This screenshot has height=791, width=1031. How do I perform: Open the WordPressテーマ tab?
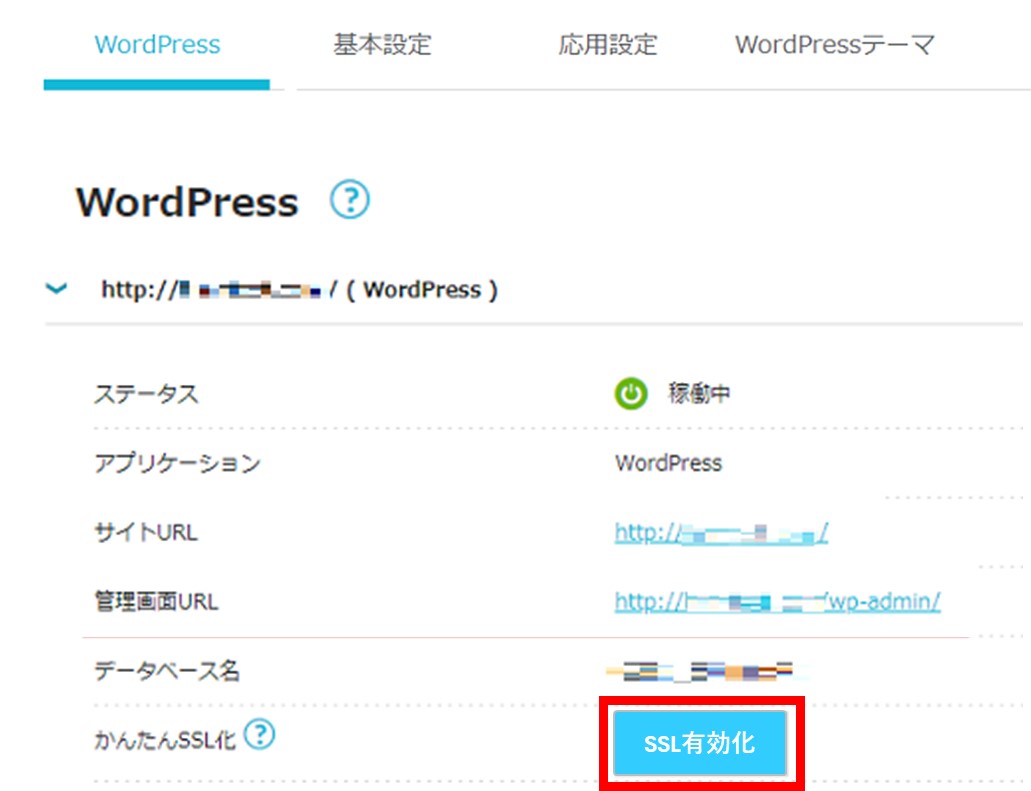[x=834, y=45]
